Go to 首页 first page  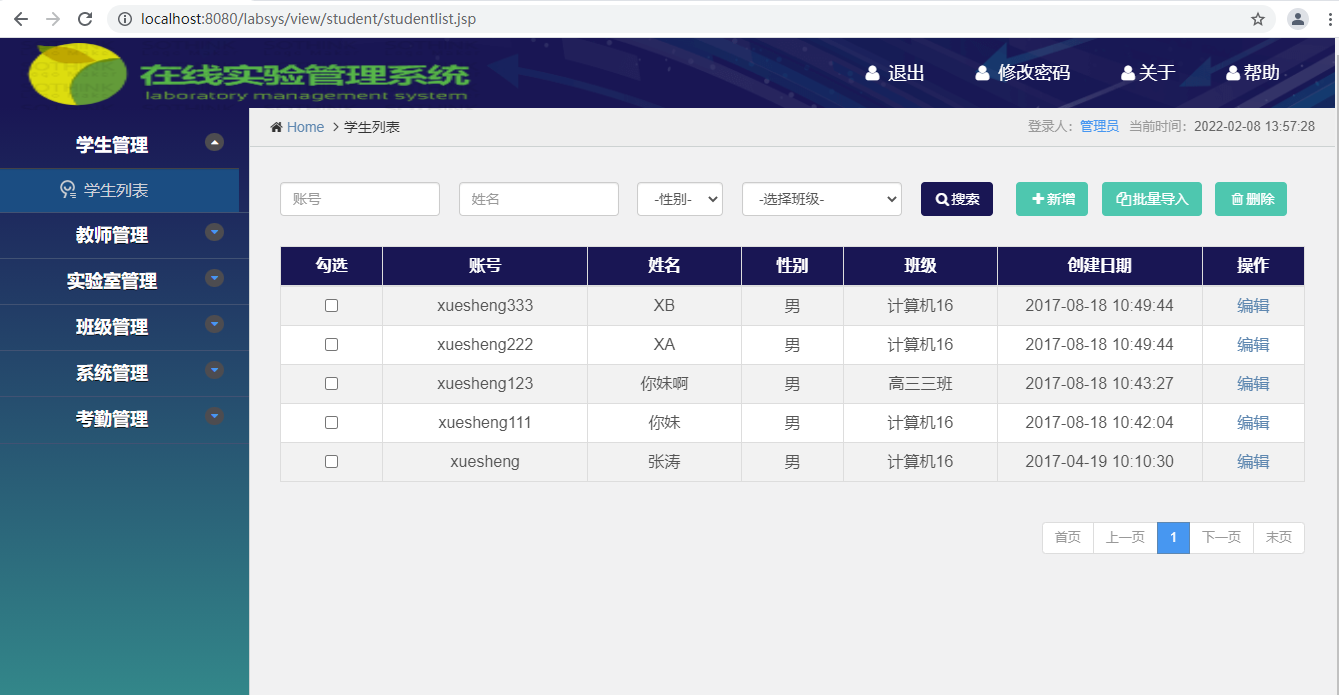tap(1068, 538)
